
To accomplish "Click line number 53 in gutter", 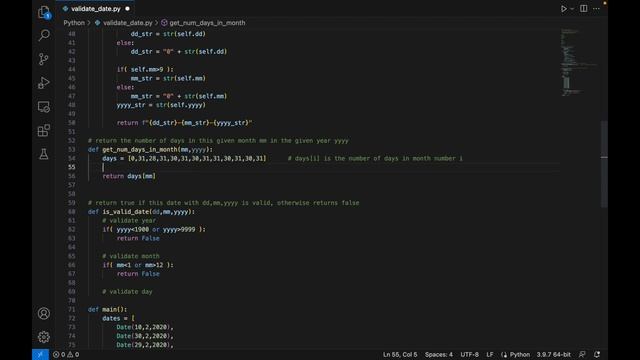I will tap(72, 149).
